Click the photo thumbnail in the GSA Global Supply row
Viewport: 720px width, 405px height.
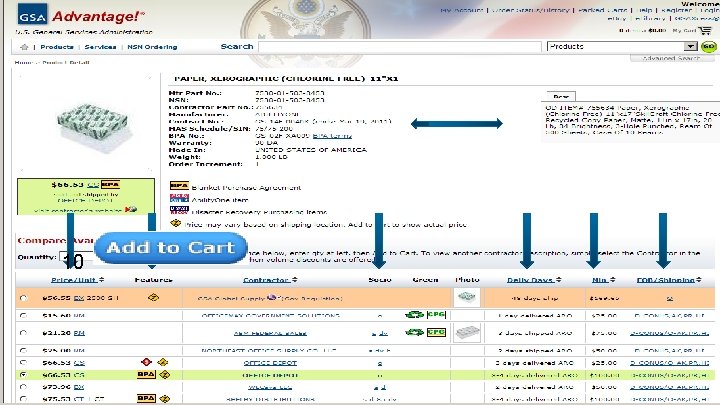click(x=467, y=298)
